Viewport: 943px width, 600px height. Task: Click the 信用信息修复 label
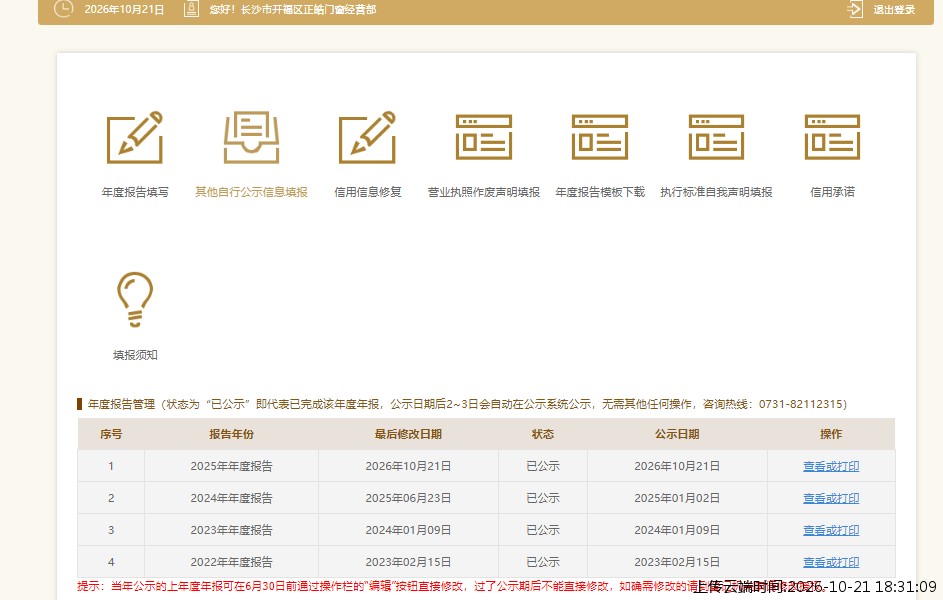pos(367,192)
